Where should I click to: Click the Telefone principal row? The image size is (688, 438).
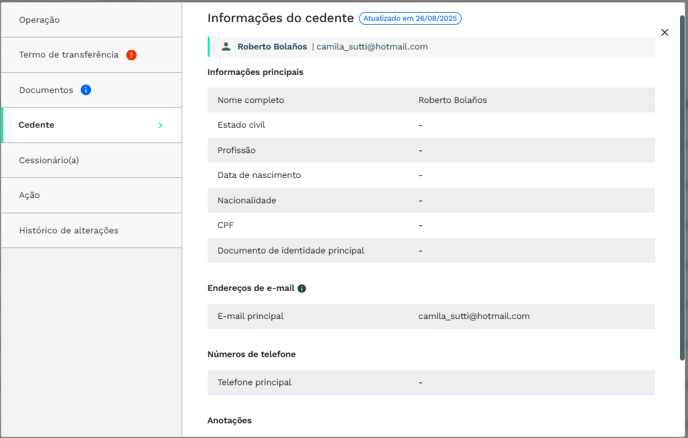point(431,382)
